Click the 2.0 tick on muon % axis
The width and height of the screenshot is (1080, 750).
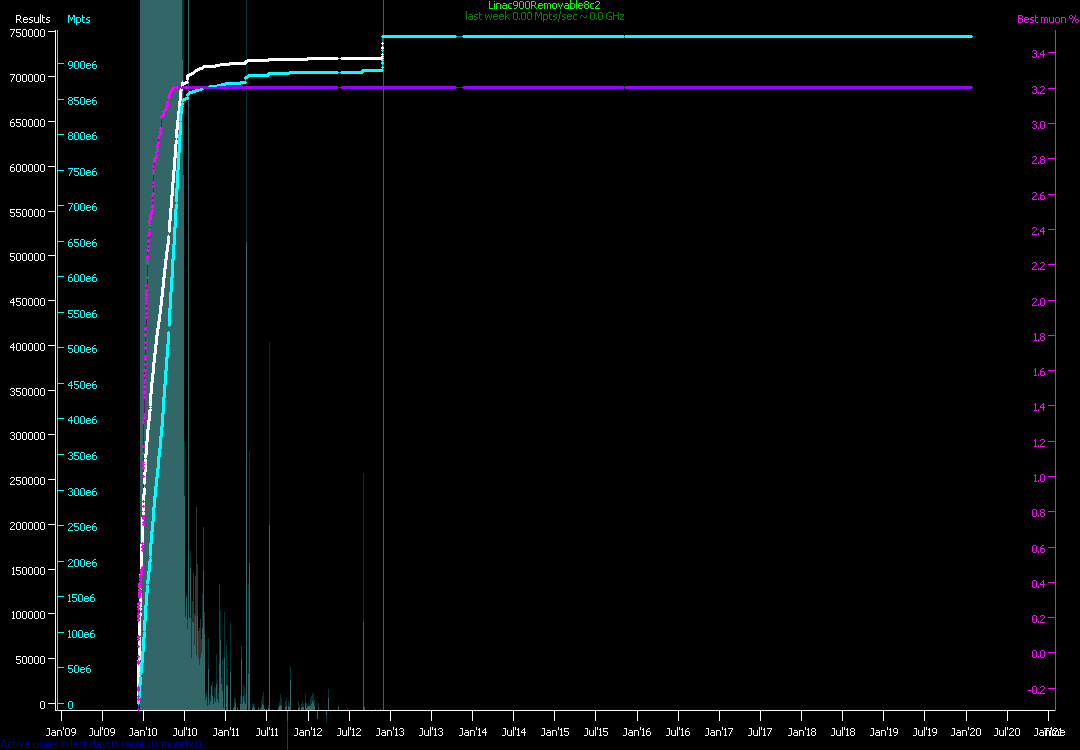(x=1039, y=301)
